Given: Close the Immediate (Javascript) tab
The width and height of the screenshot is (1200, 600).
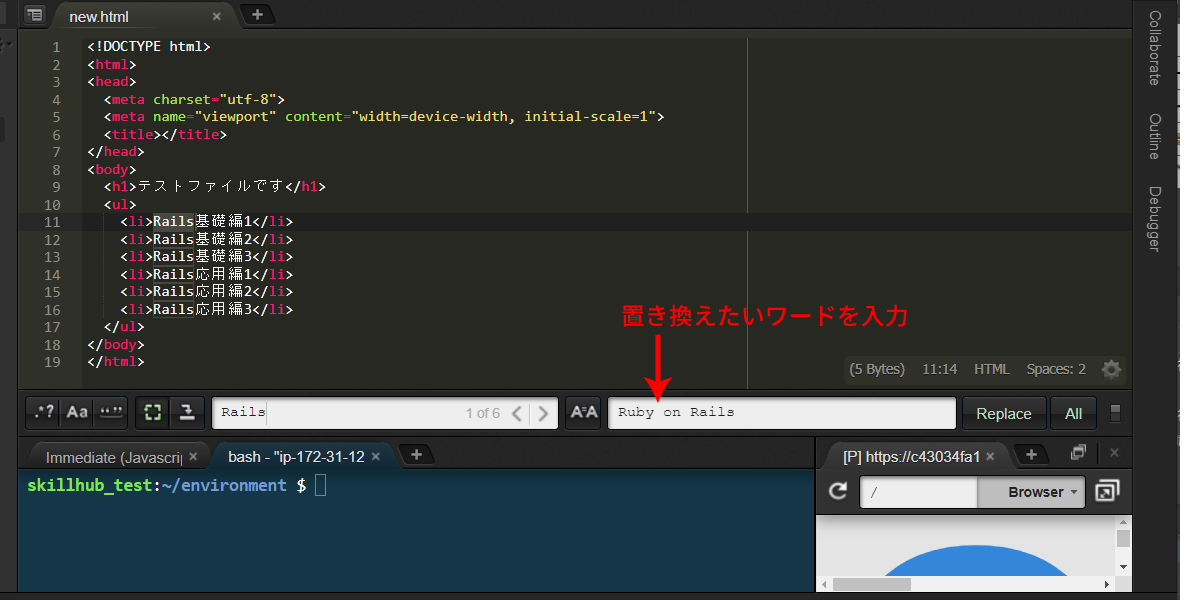Looking at the screenshot, I should pyautogui.click(x=194, y=457).
